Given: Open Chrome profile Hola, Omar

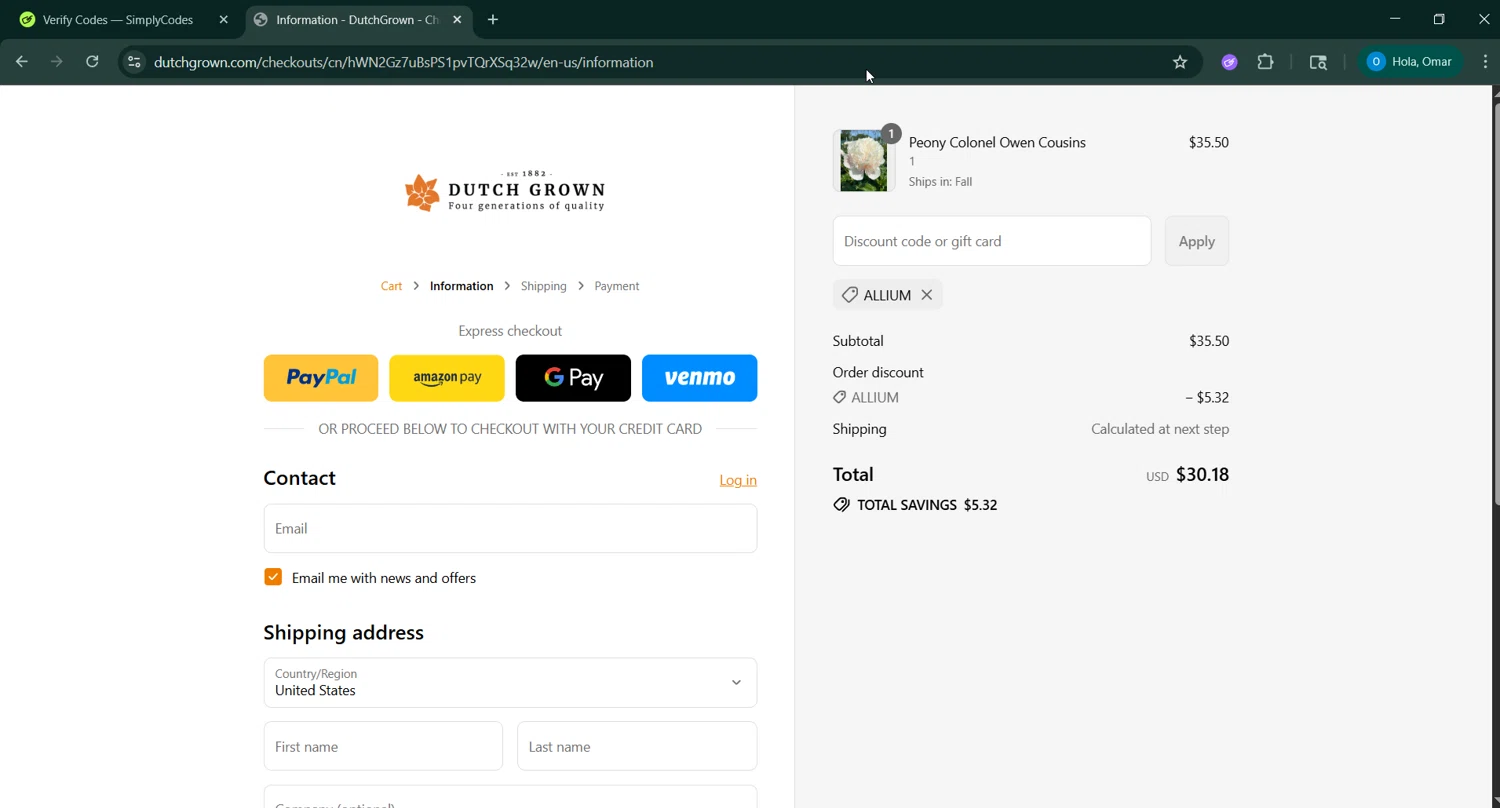Looking at the screenshot, I should (x=1410, y=62).
